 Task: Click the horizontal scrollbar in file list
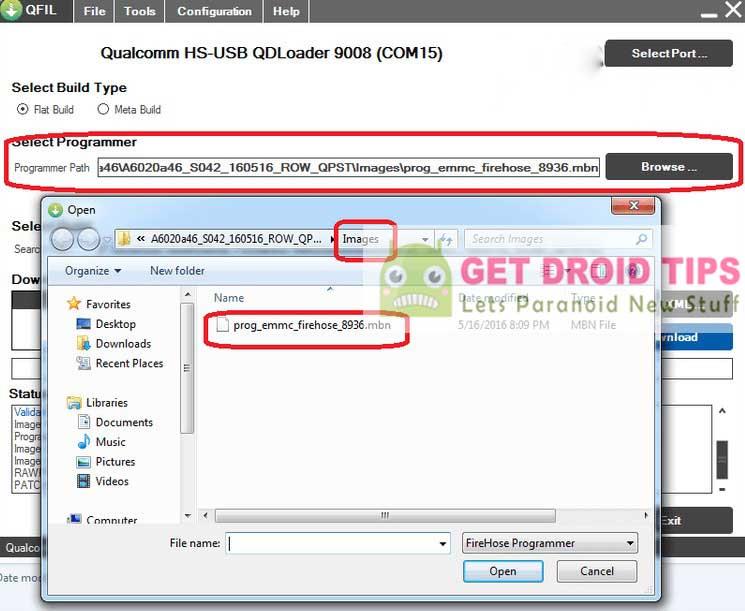tap(383, 516)
